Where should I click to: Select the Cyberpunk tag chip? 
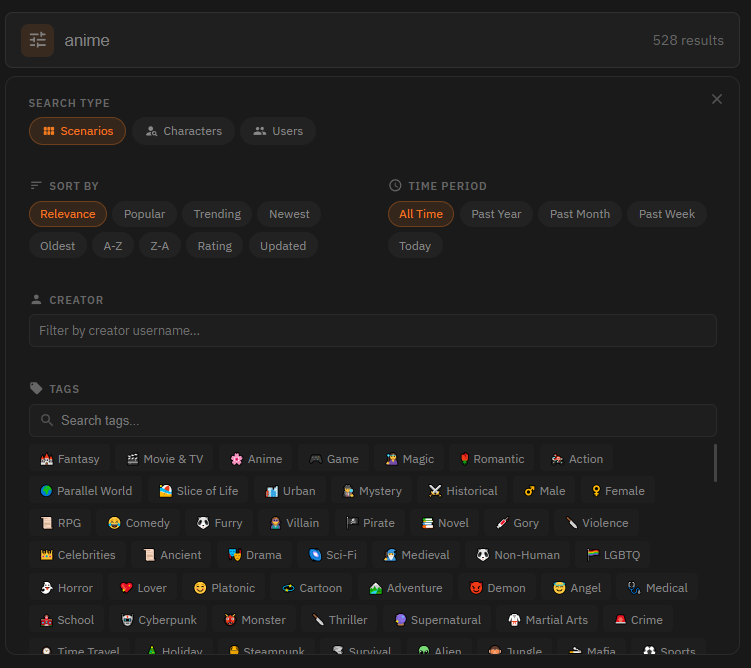click(158, 620)
